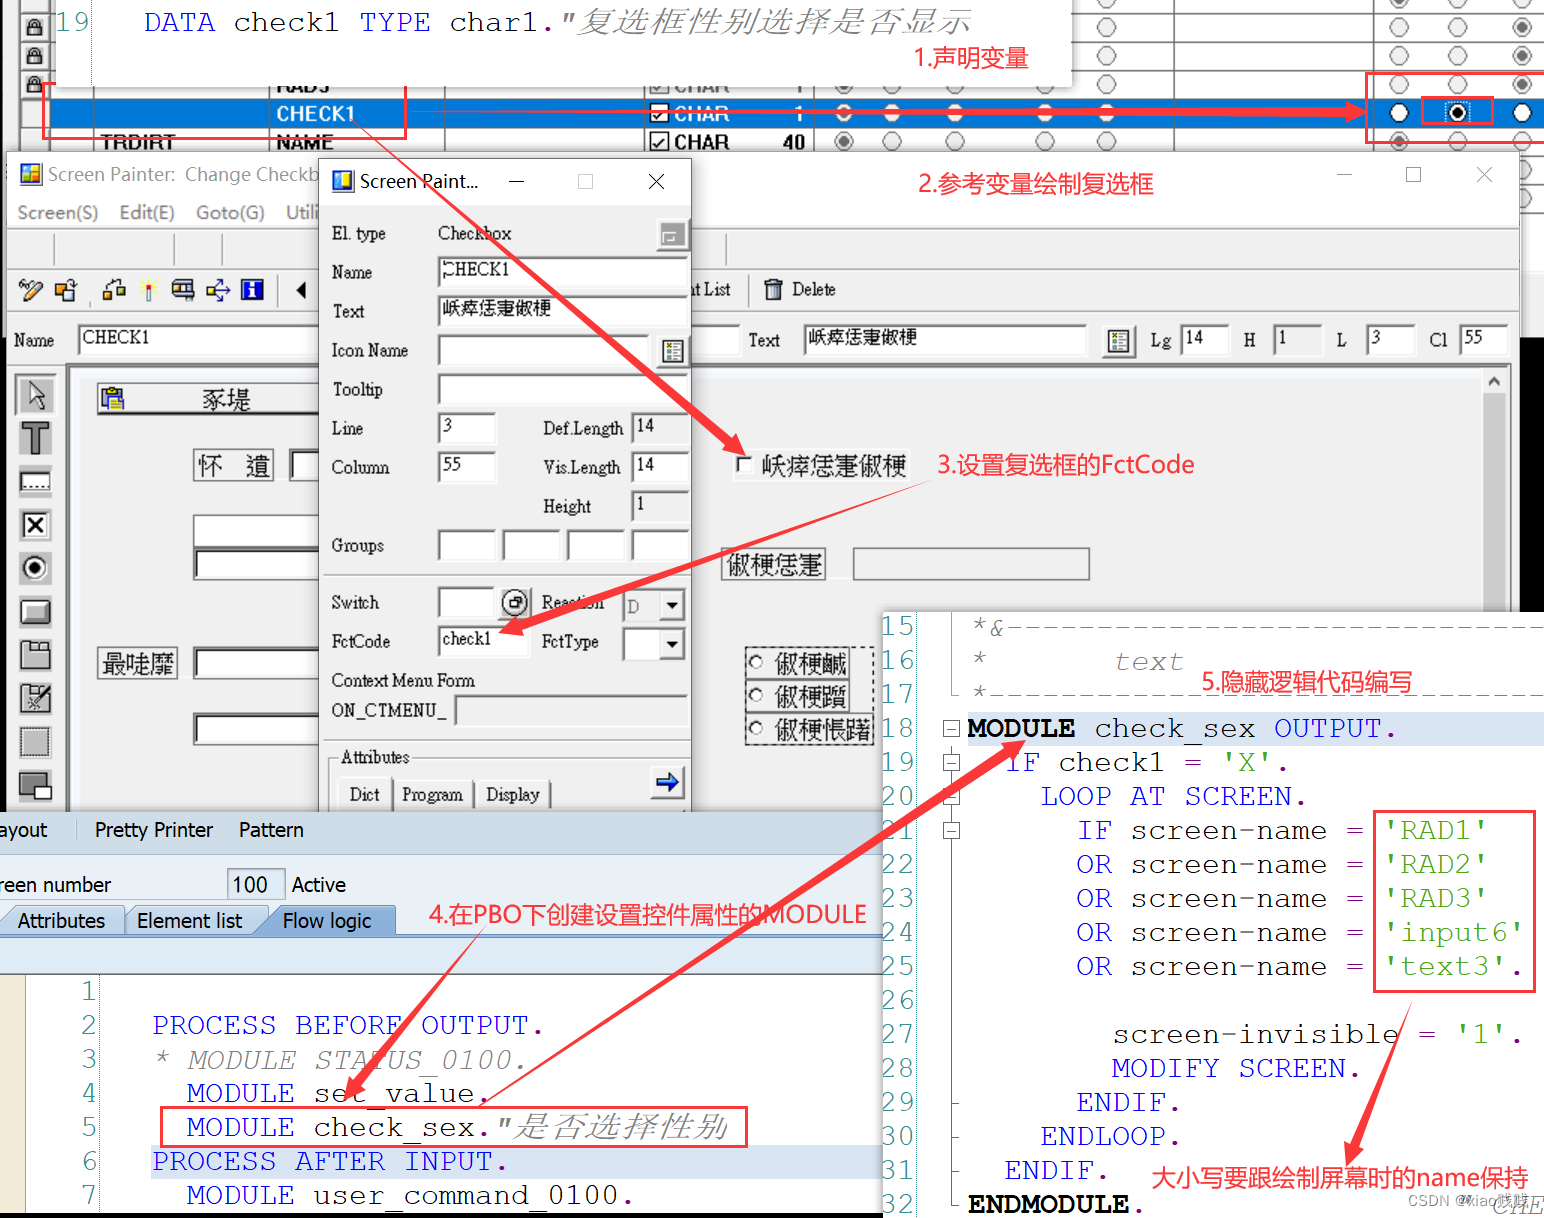
Task: Collapse the MODULE check_sex code block
Action: tap(950, 728)
